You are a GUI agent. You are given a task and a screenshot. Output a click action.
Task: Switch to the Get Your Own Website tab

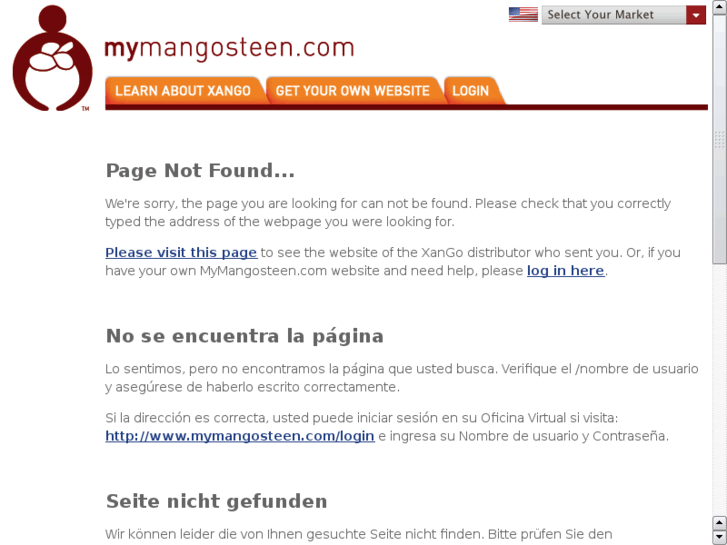point(353,90)
